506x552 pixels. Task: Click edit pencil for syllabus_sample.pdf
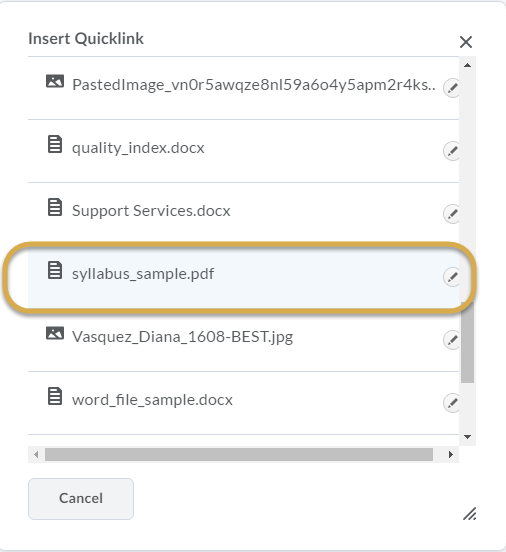pyautogui.click(x=451, y=277)
